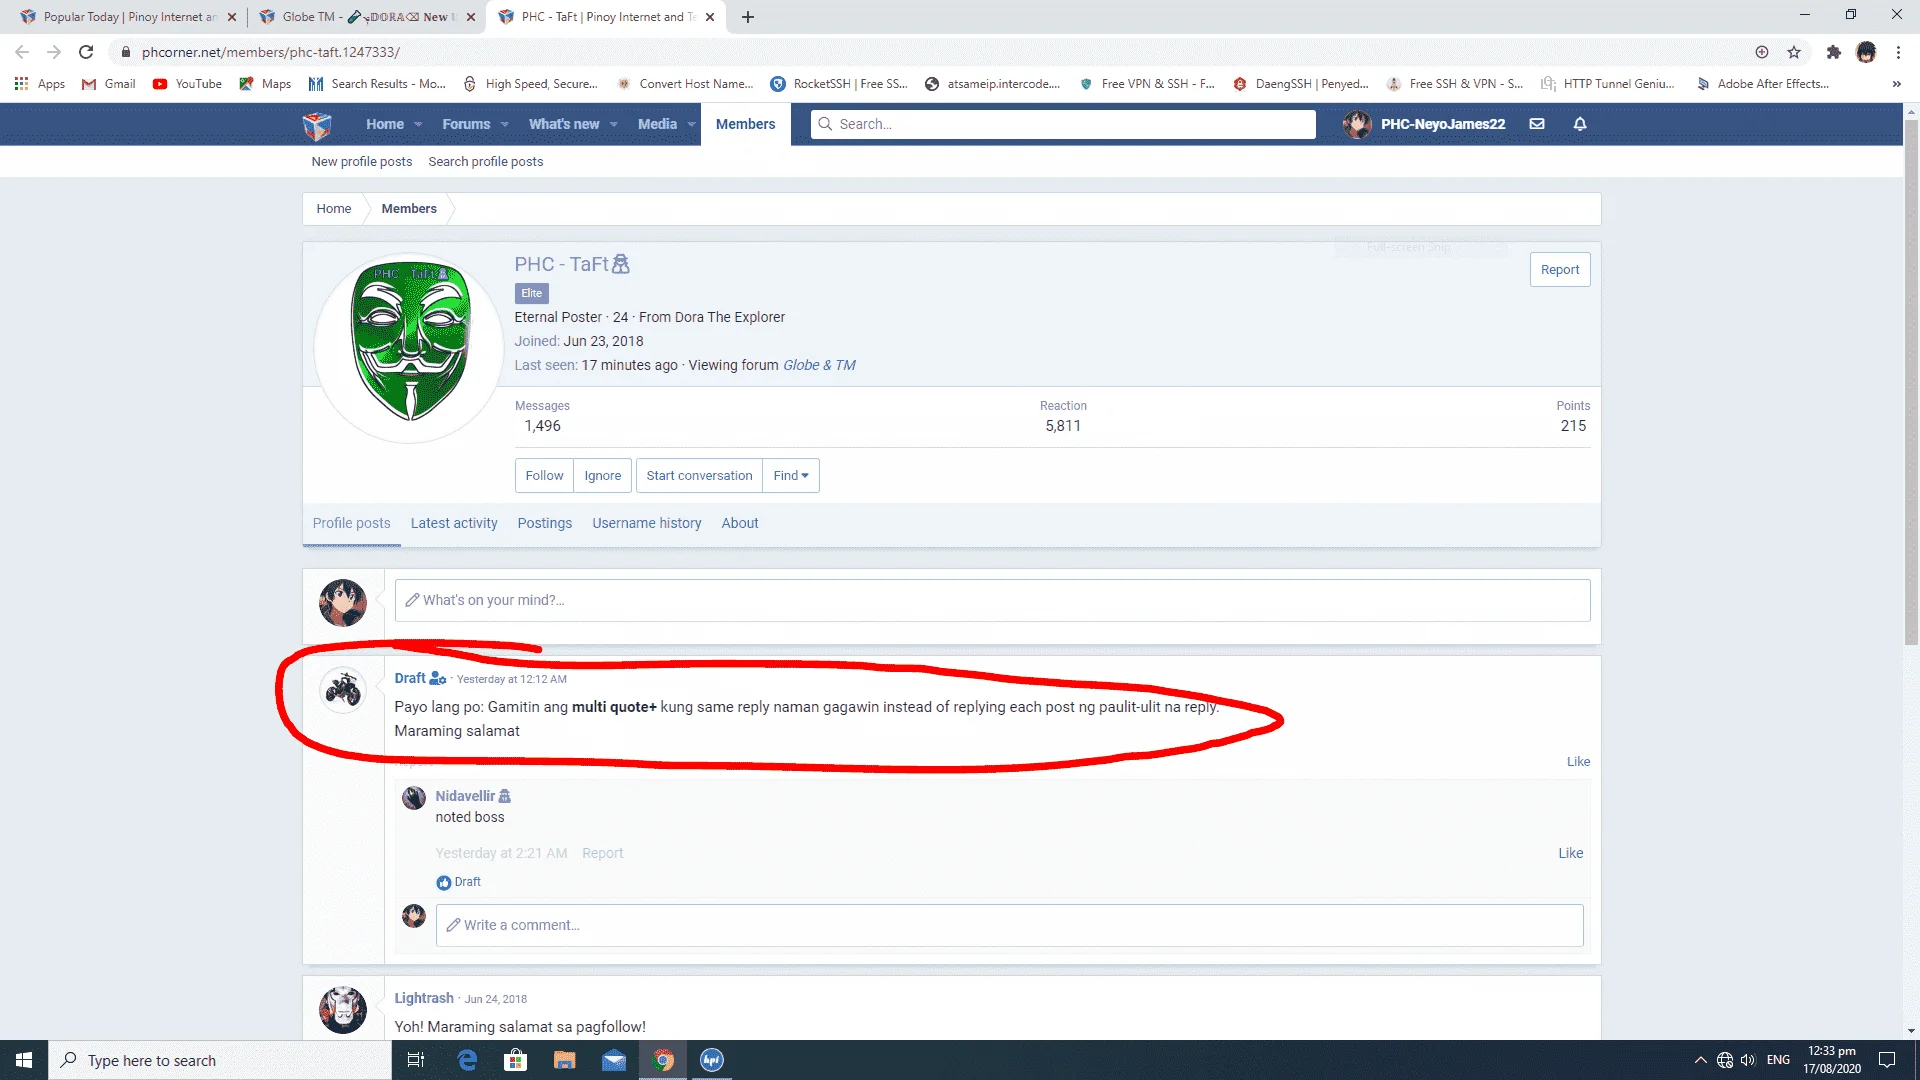Screen dimensions: 1920x1080
Task: Open the new tab plus button
Action: [x=748, y=17]
